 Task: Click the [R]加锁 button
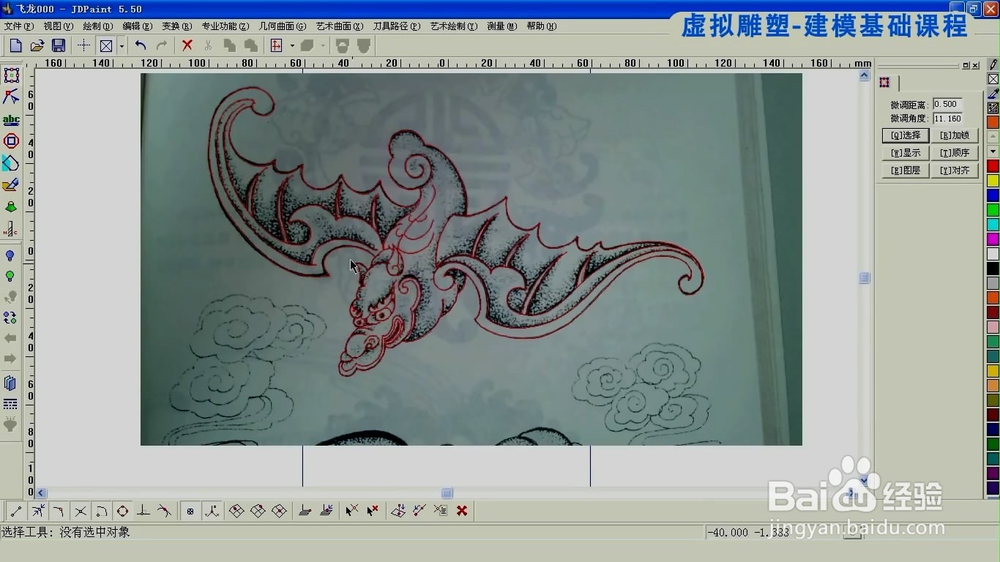955,135
